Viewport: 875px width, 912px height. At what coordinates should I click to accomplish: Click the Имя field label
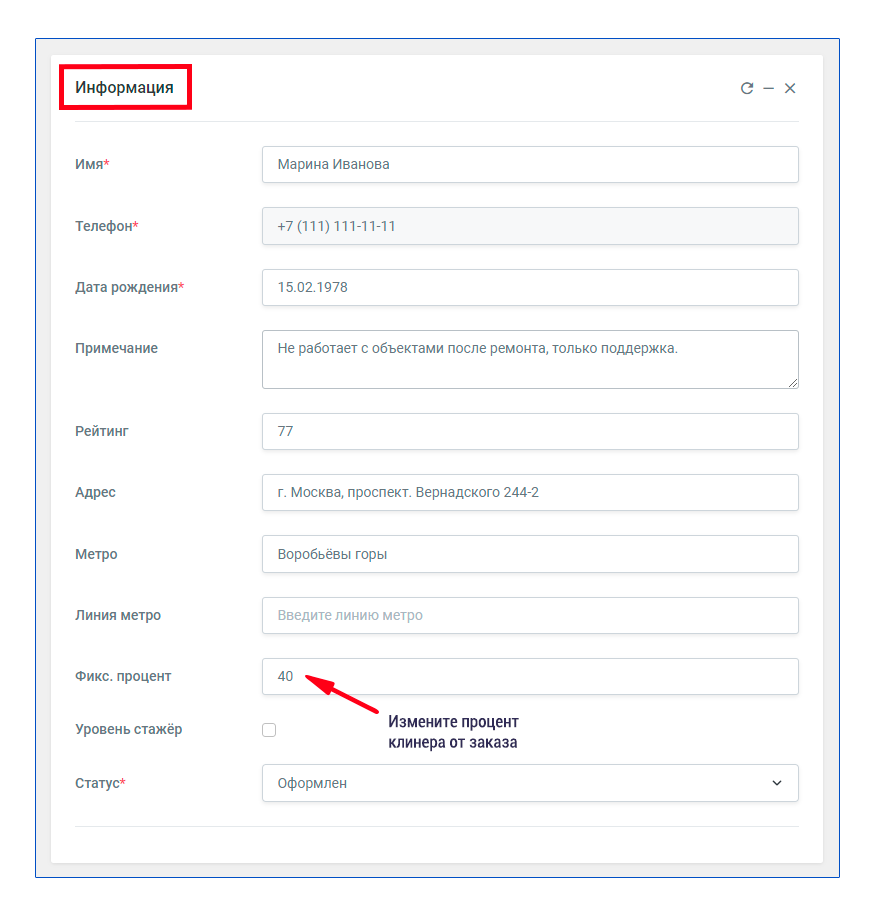point(92,164)
